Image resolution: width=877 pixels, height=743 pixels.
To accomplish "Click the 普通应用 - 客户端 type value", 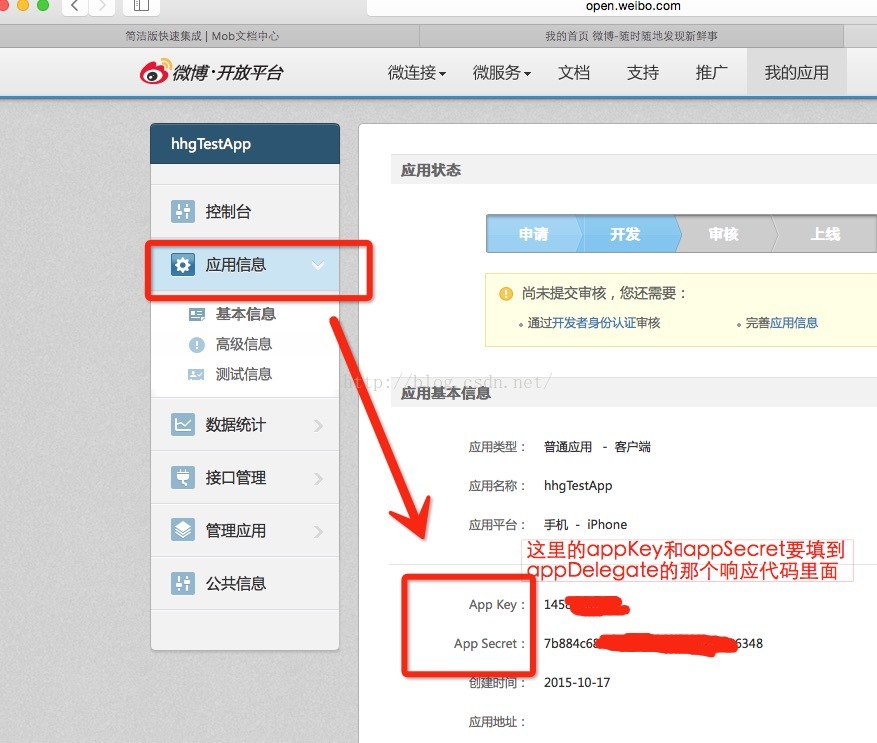I will [597, 447].
